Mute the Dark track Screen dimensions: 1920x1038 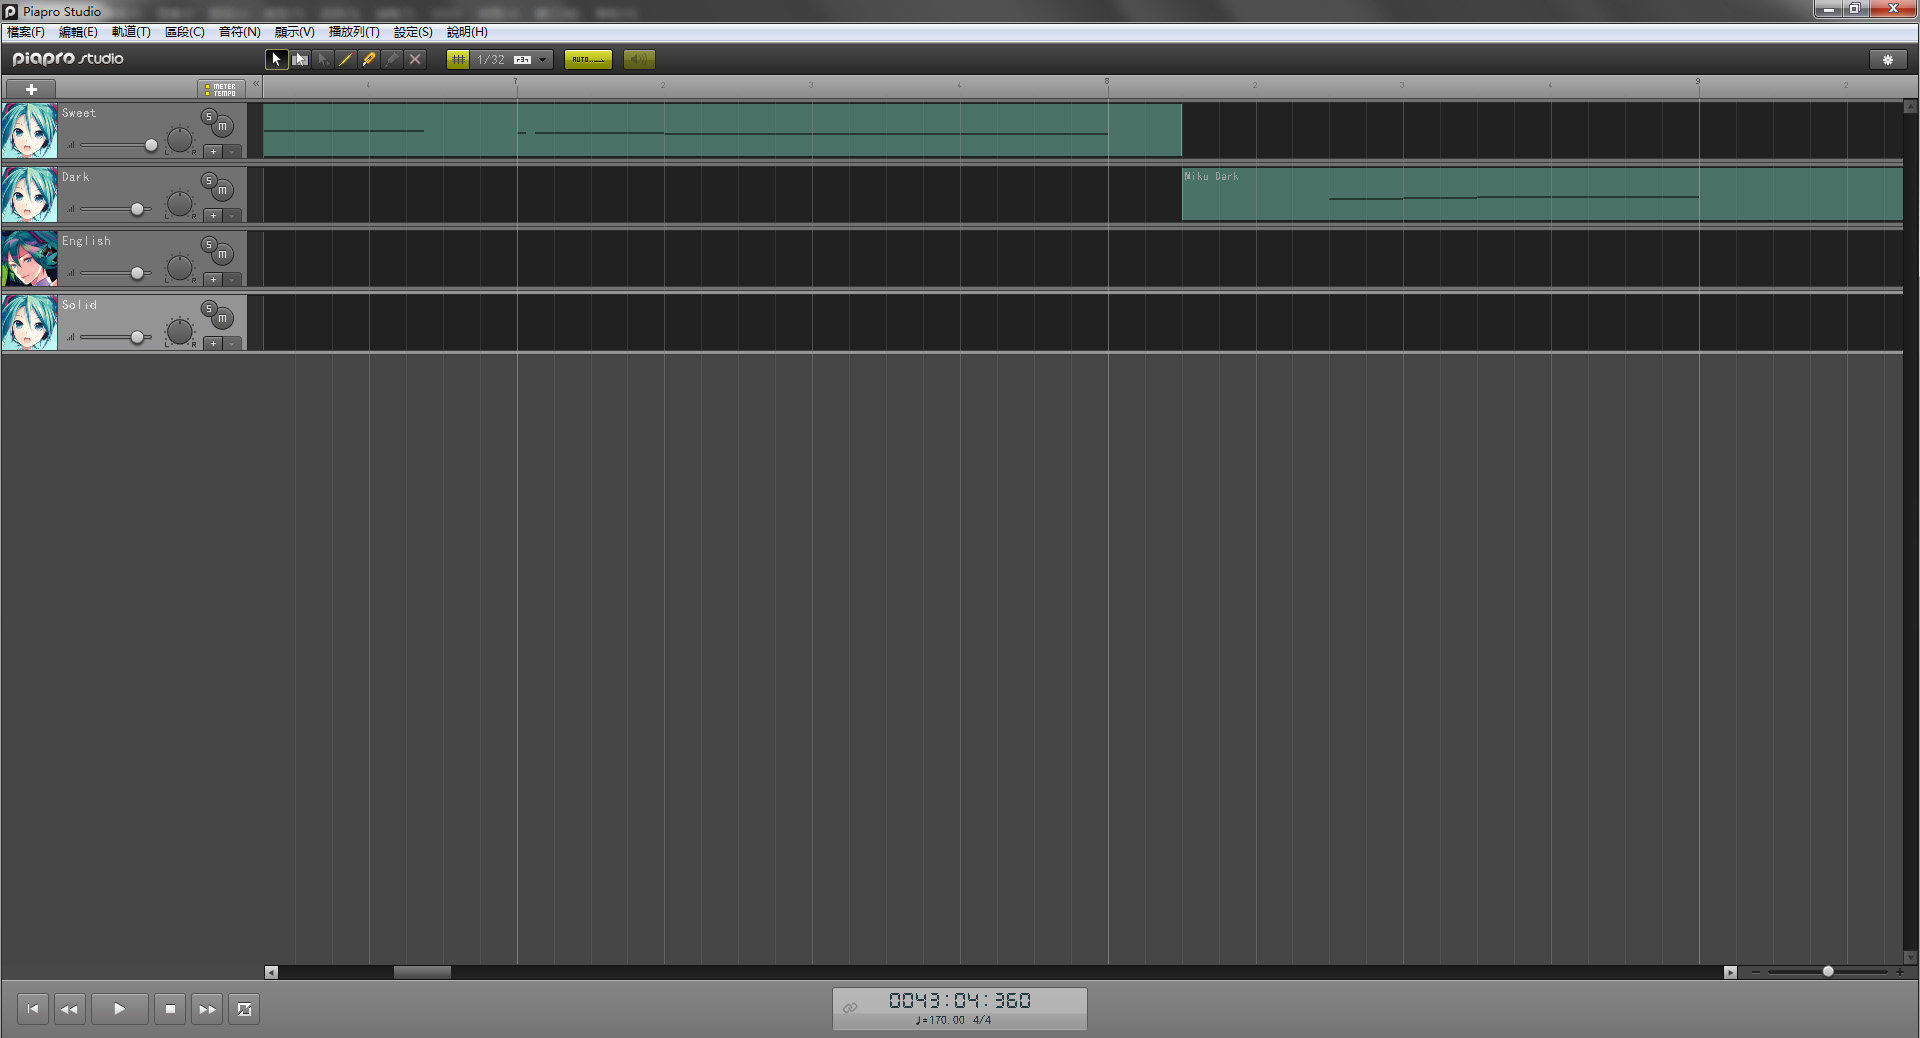(223, 191)
